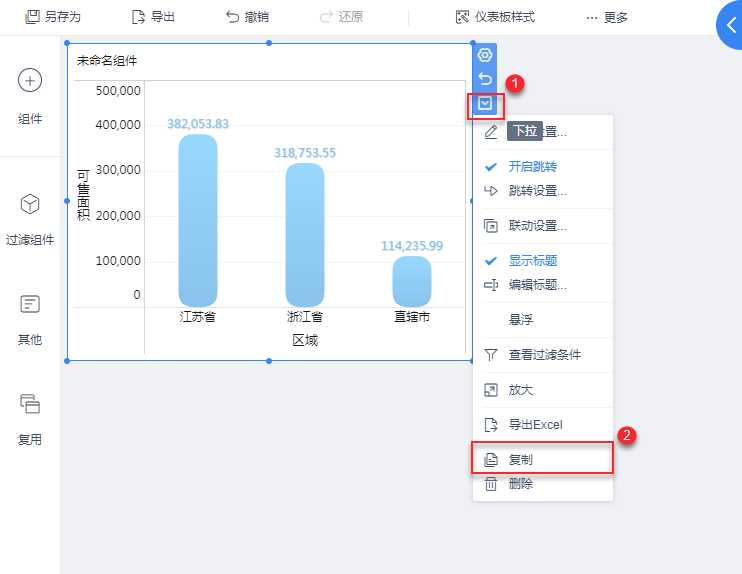Screen dimensions: 742x574
Task: Click the 另存为 save-as button
Action: 53,17
